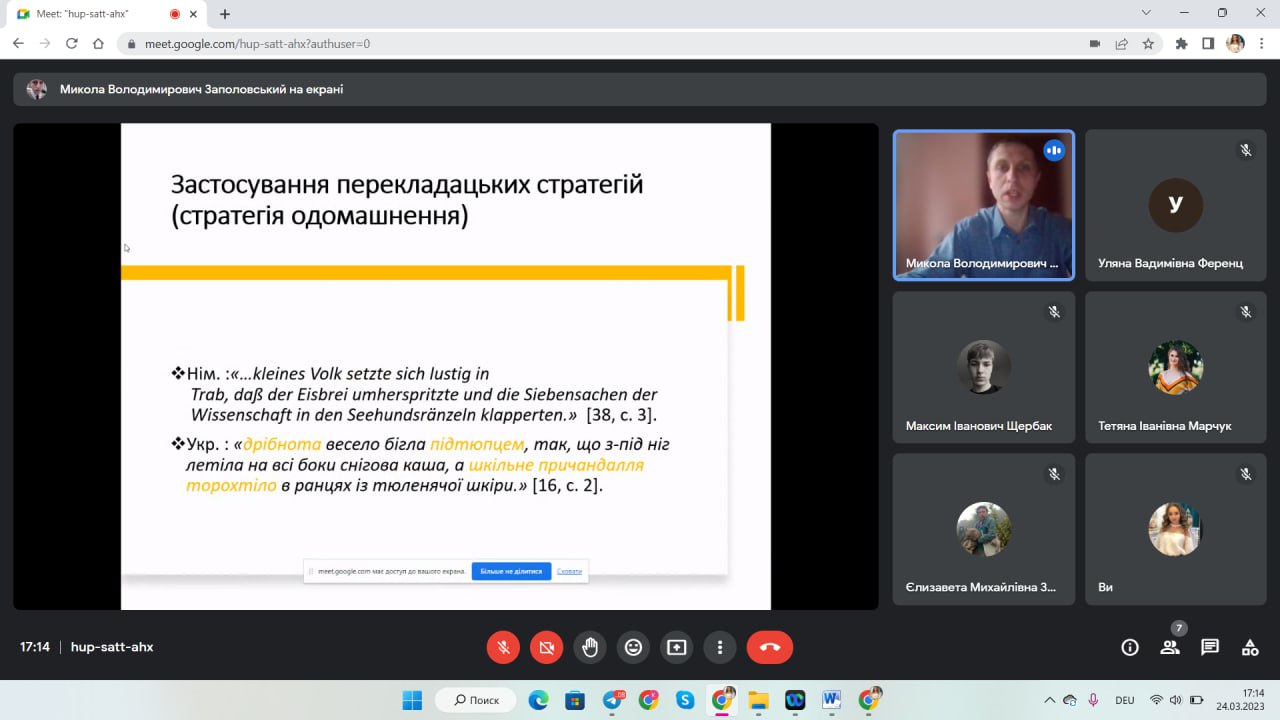Viewport: 1280px width, 720px height.
Task: Click the present screen button
Action: [676, 647]
